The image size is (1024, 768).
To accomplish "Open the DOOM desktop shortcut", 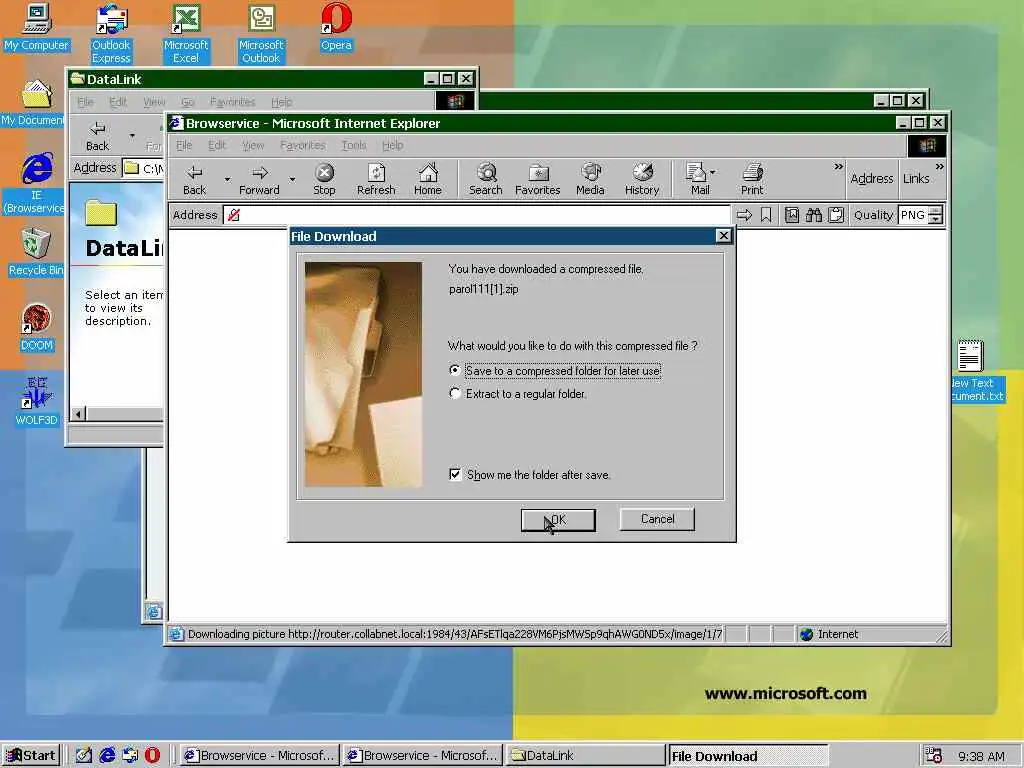I will tap(37, 328).
